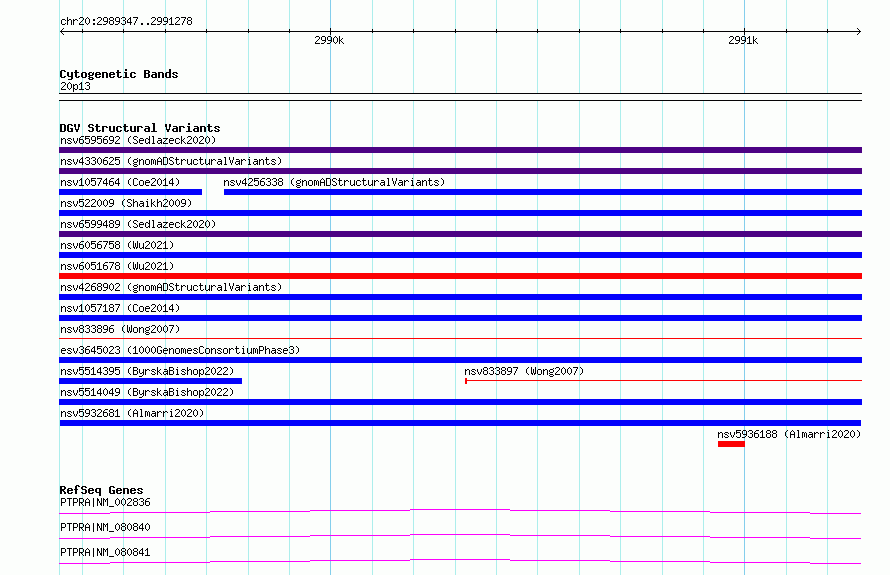Click the right arrow of the chromosome ruler
890x575 pixels.
point(858,31)
